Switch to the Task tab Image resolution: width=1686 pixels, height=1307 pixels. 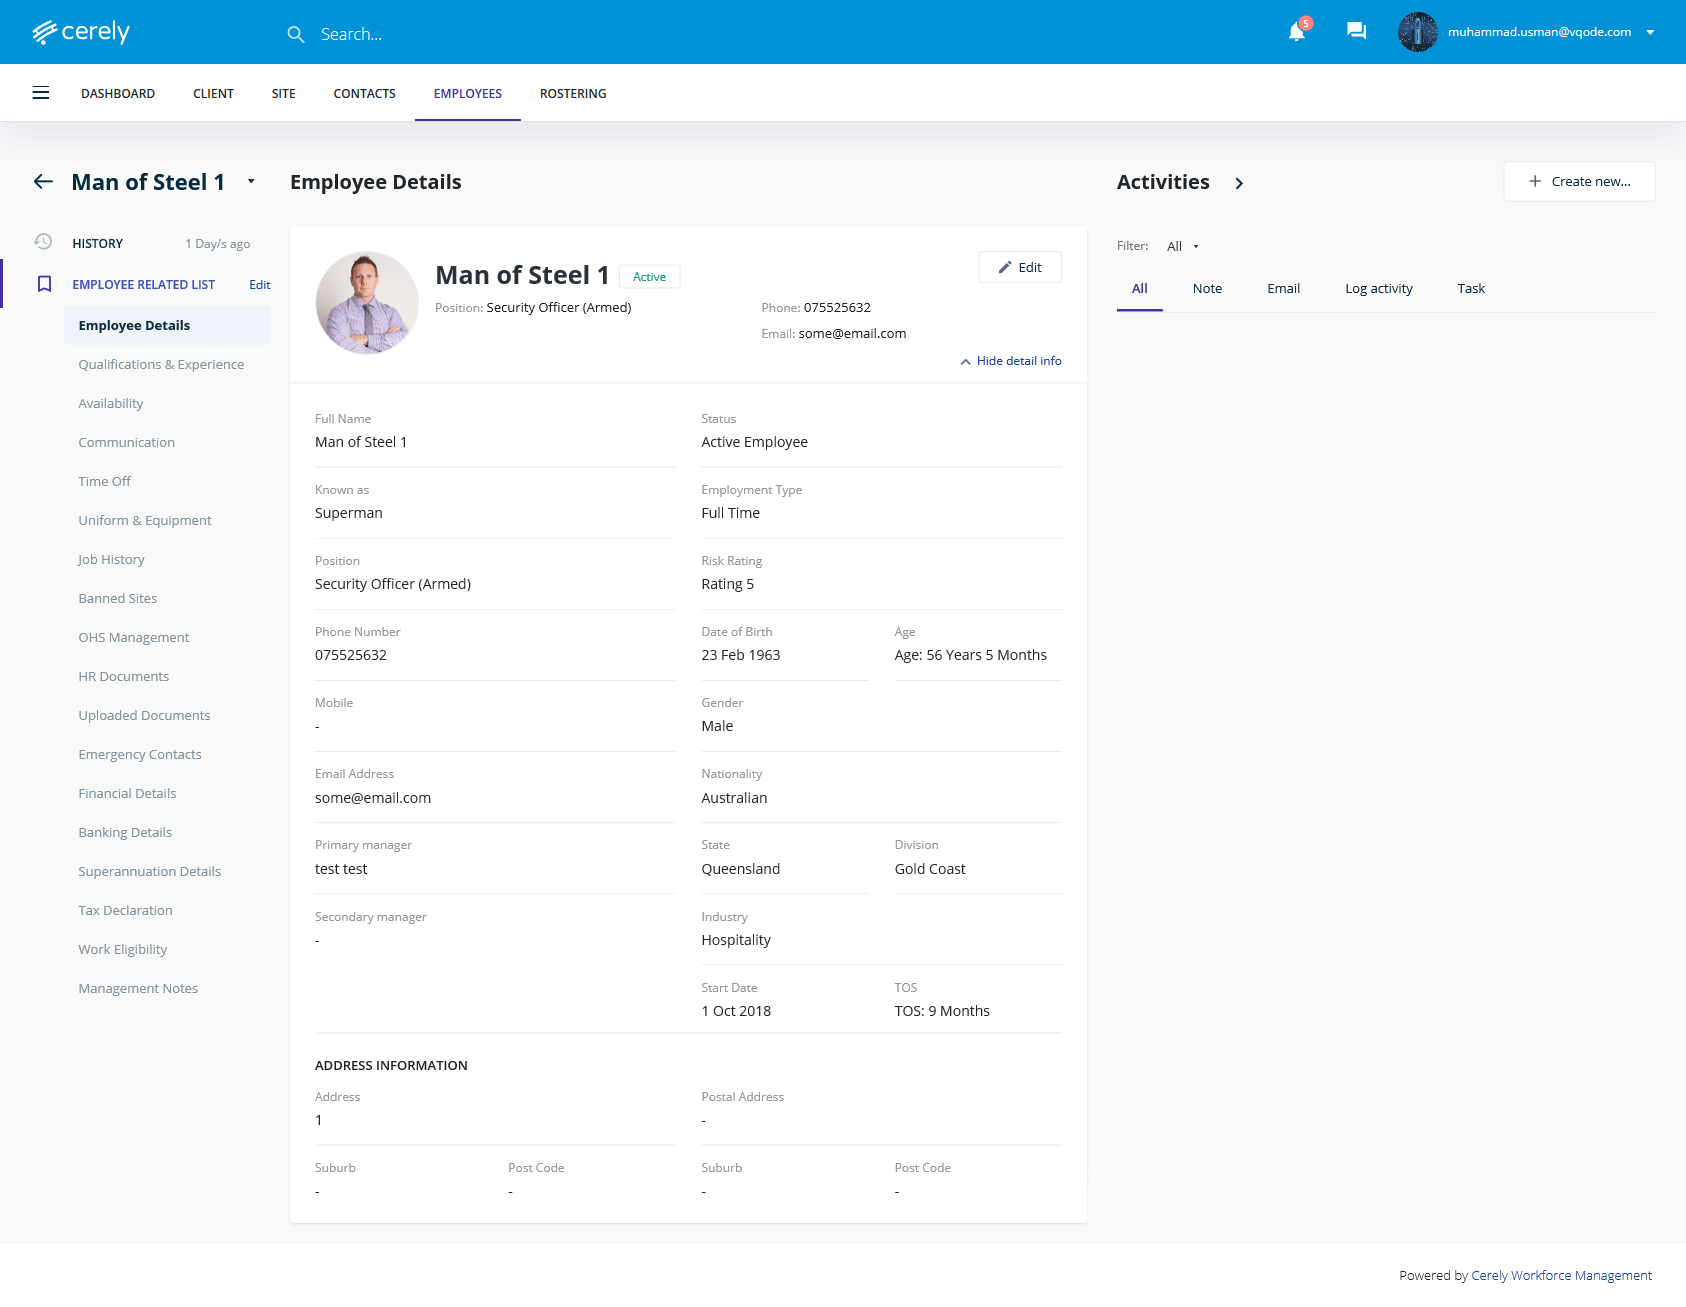coord(1470,288)
